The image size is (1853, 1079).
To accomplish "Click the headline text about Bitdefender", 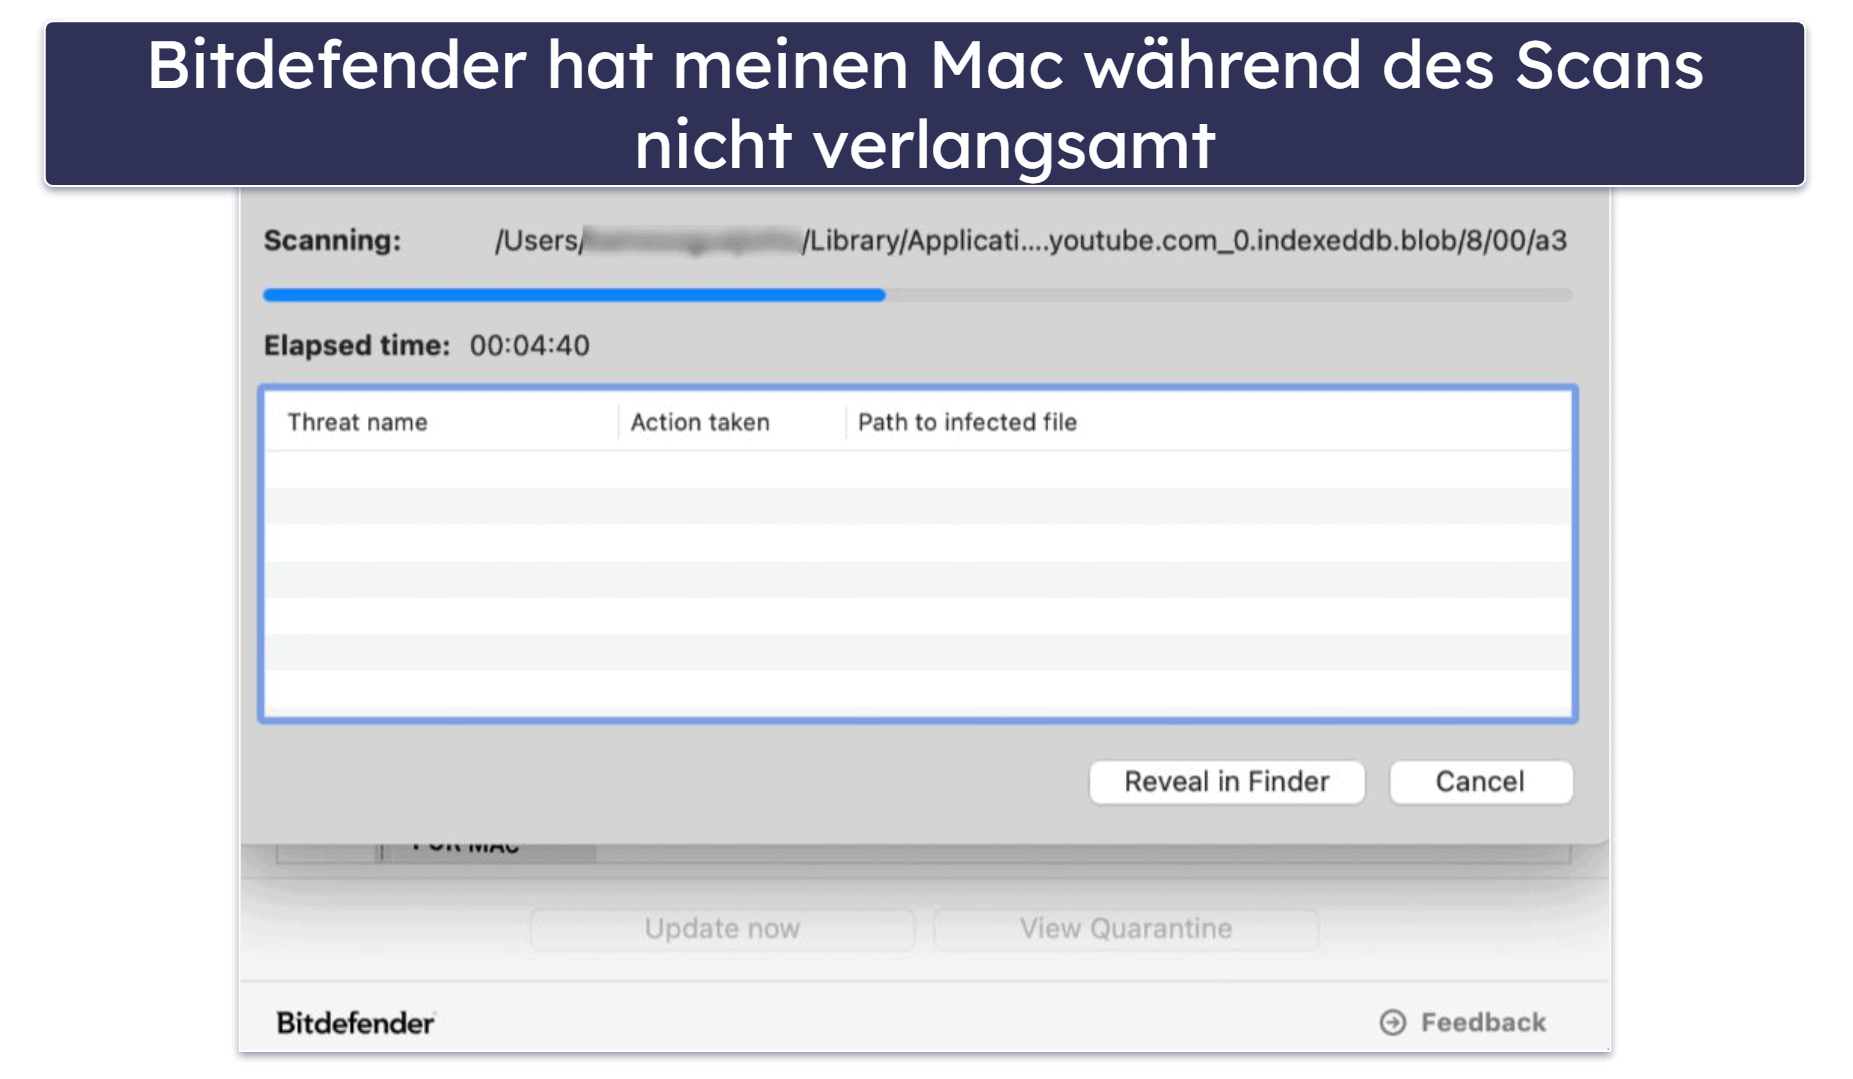I will point(925,104).
